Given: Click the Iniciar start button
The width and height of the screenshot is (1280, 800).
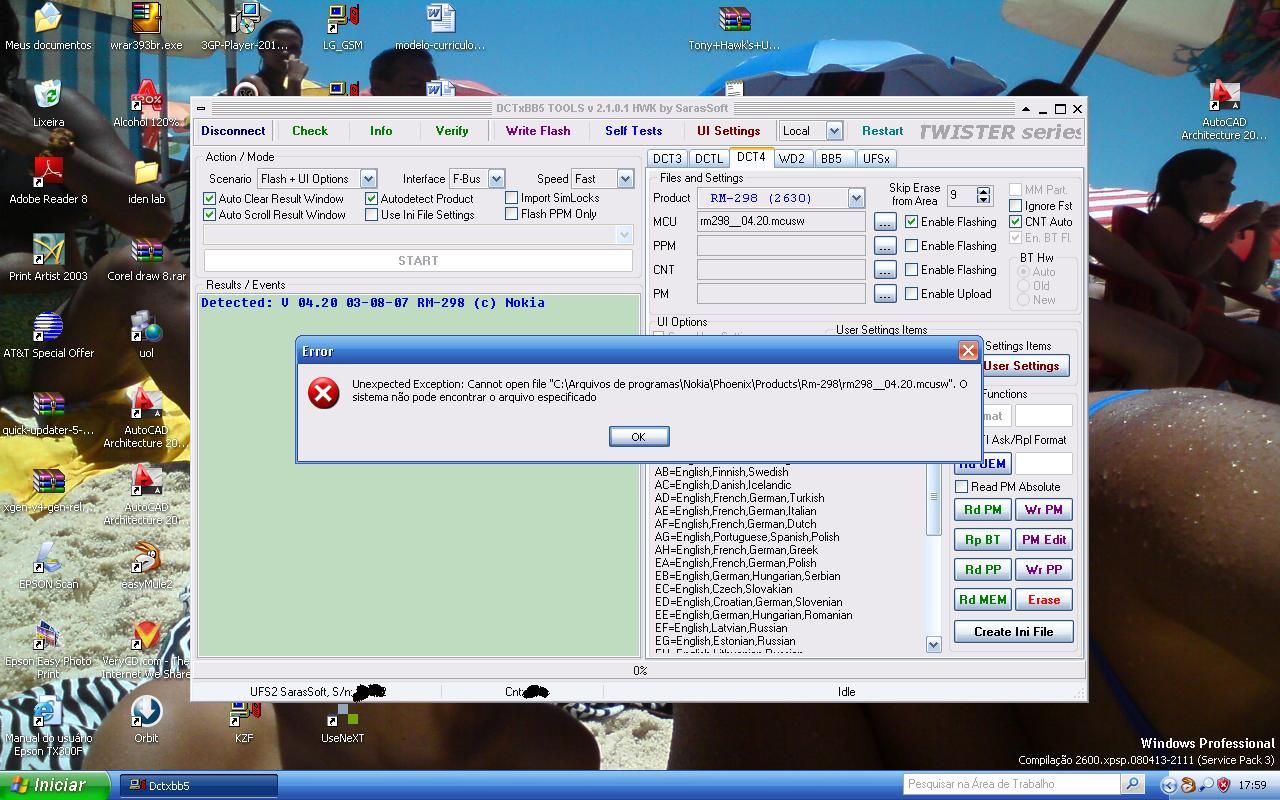Looking at the screenshot, I should 54,785.
